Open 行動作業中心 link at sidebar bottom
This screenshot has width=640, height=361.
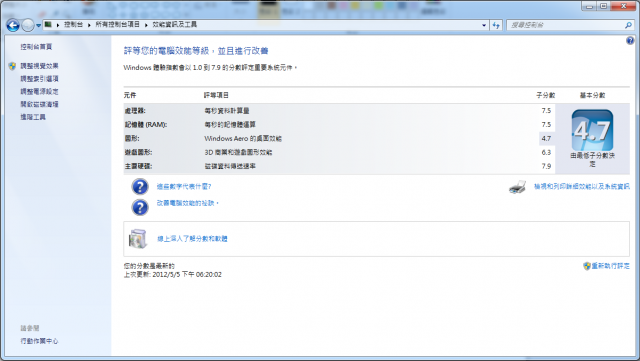[x=40, y=341]
